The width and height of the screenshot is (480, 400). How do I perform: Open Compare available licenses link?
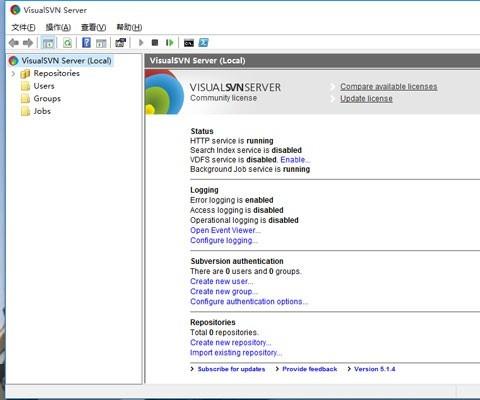click(x=389, y=87)
